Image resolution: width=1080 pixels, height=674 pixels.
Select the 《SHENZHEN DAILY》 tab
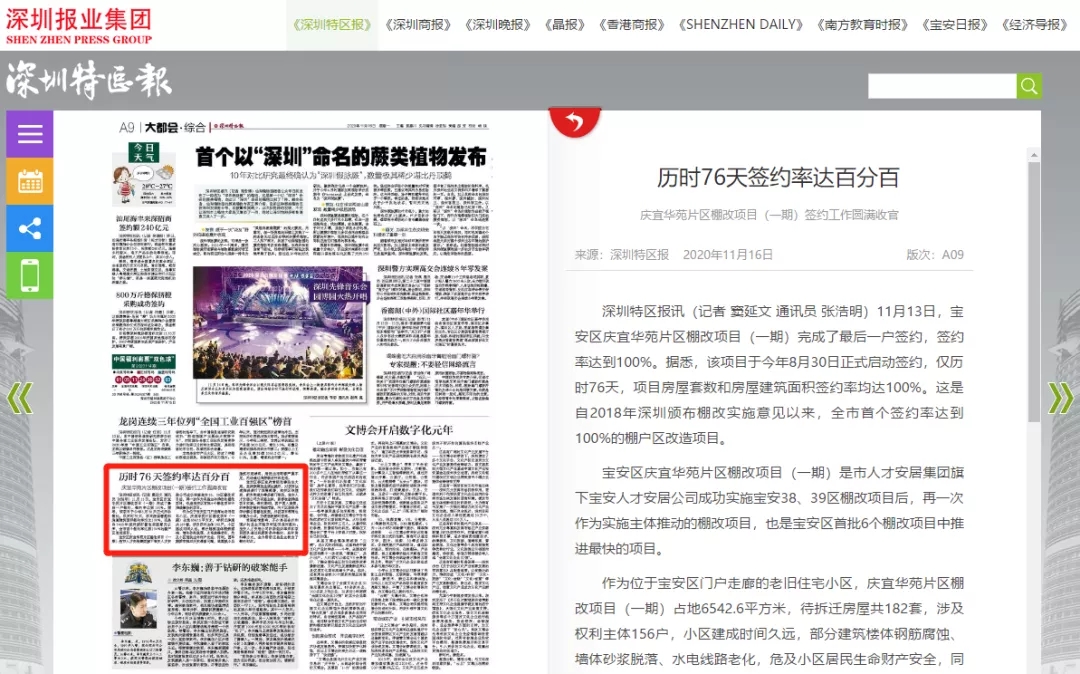[x=740, y=25]
